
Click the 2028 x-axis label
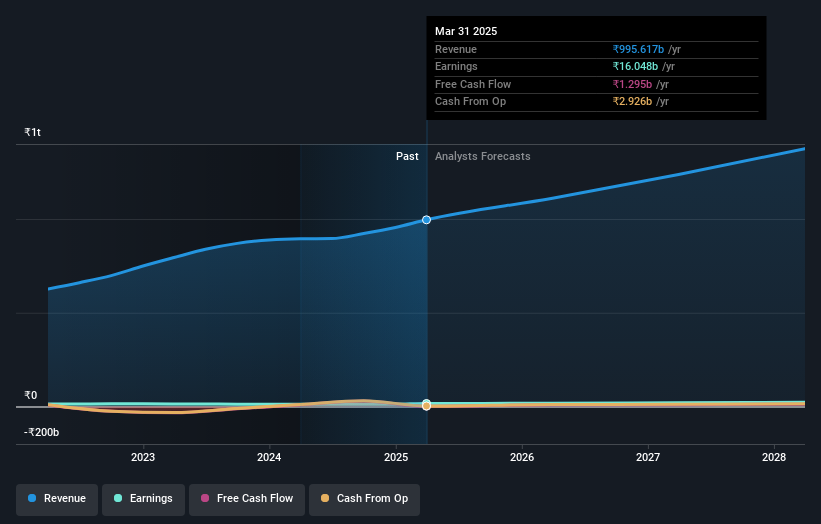point(774,457)
